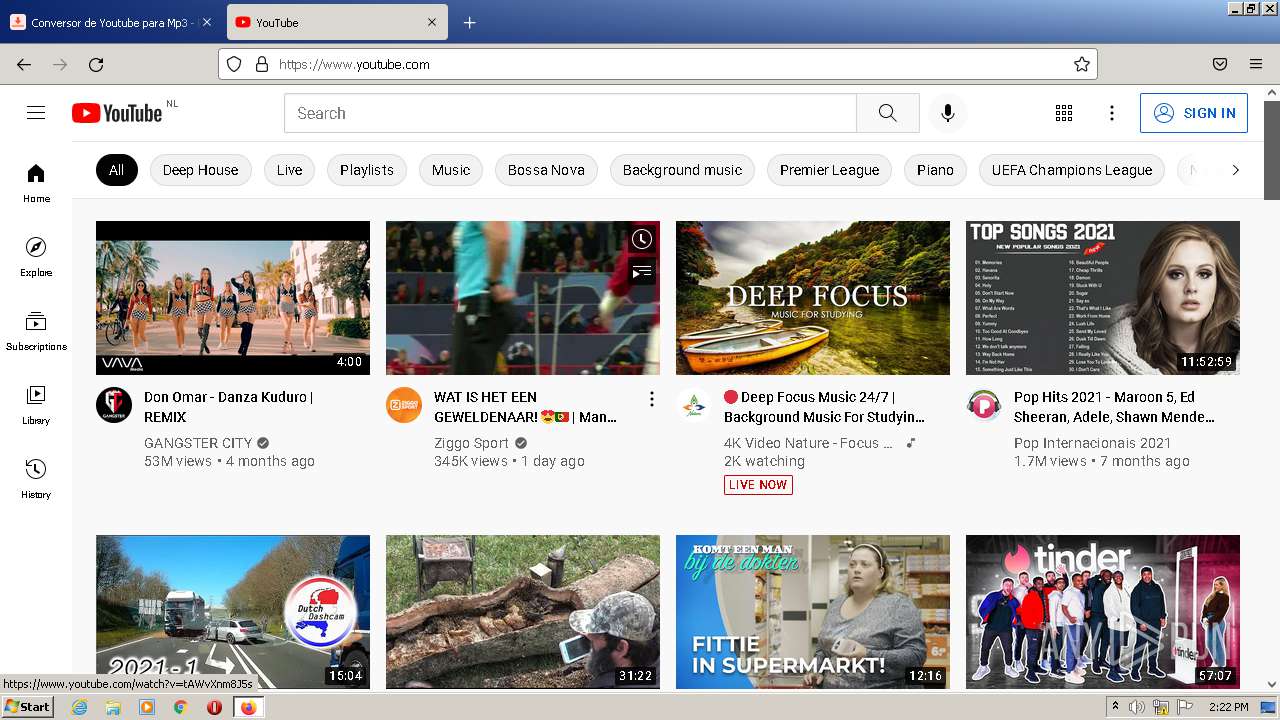Screen dimensions: 1280x720
Task: Open a new browser tab
Action: coord(469,22)
